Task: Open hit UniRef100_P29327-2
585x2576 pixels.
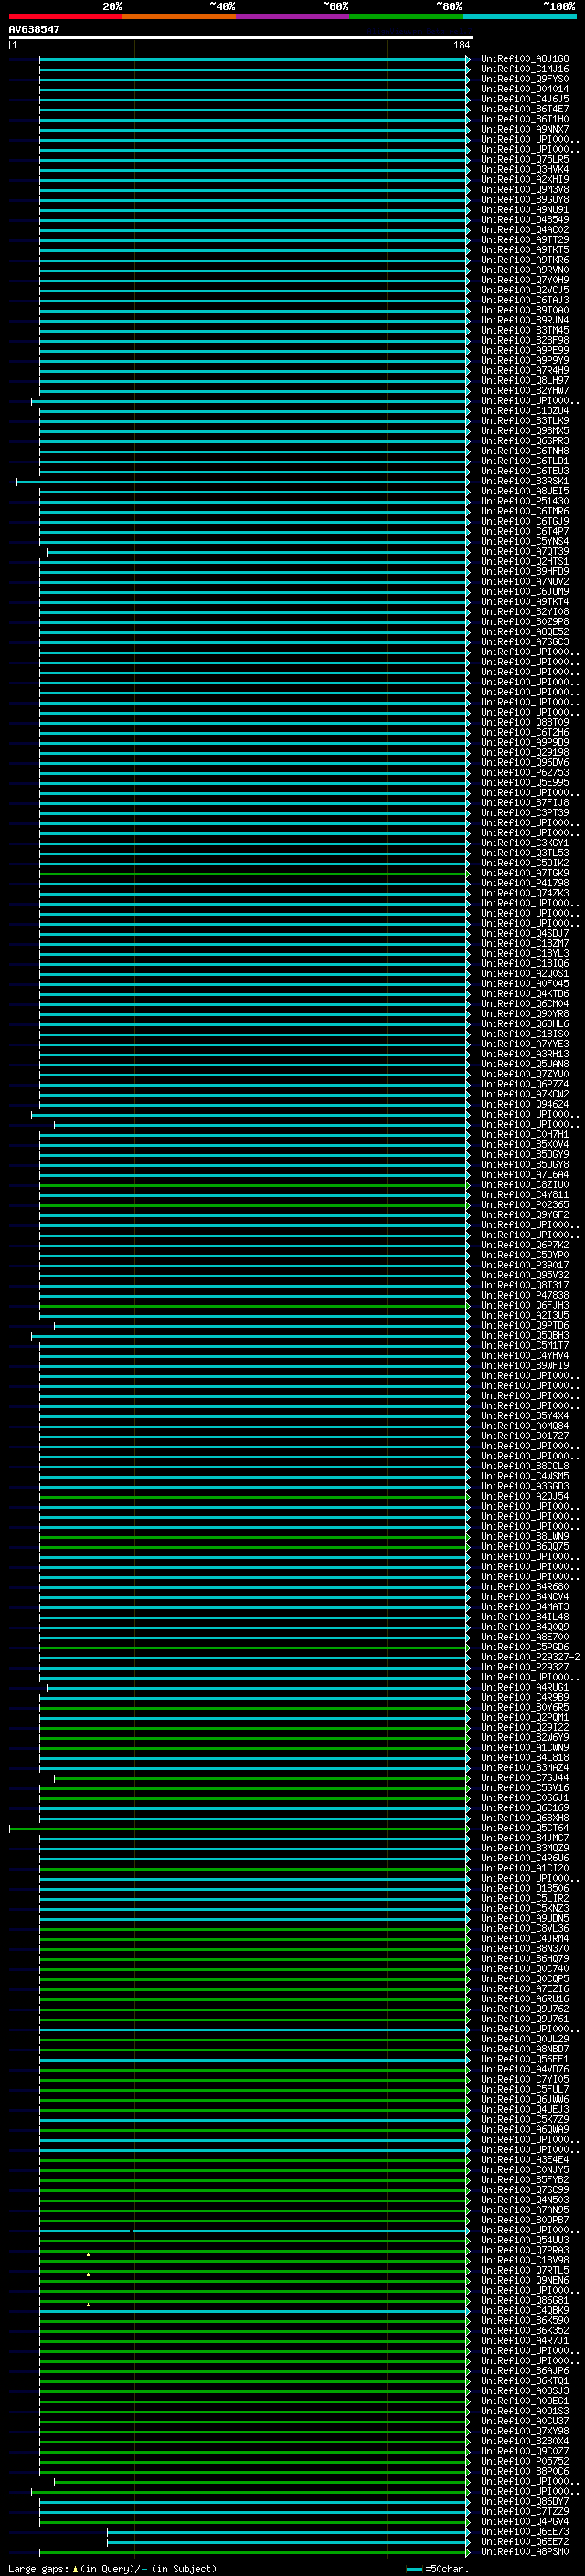Action: coord(530,1657)
